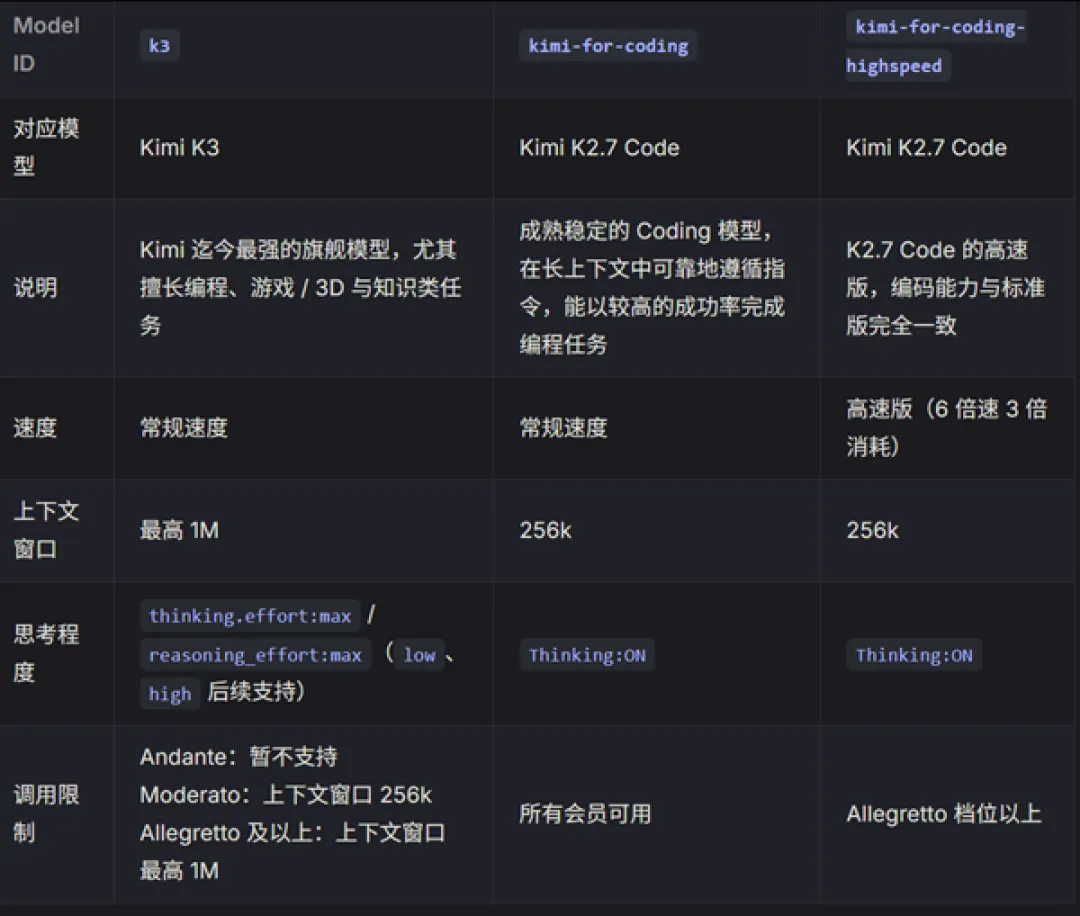The width and height of the screenshot is (1080, 916).
Task: Click the description K2.7 Code 的高速版
Action: (945, 287)
